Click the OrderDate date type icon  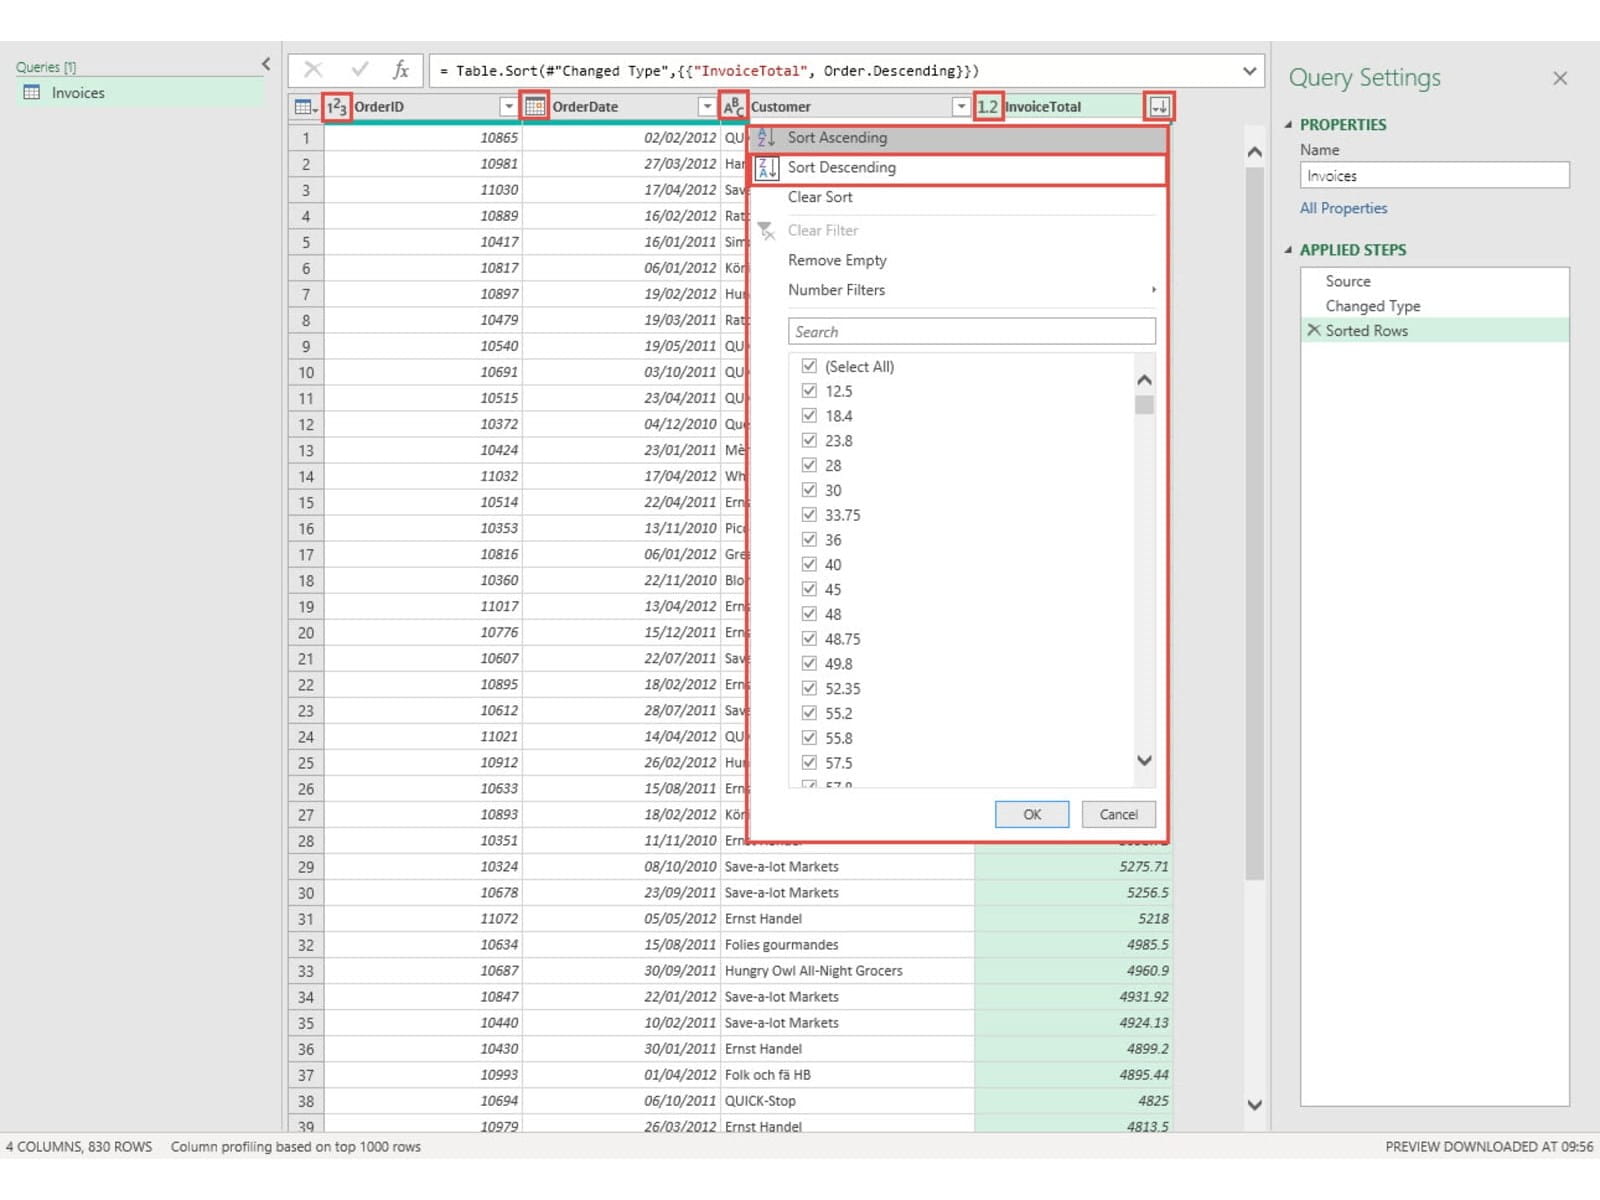coord(535,107)
